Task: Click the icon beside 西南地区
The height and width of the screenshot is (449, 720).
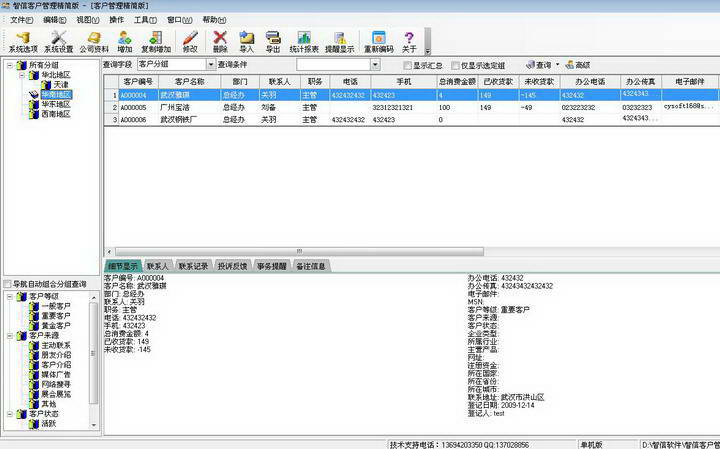Action: click(x=34, y=114)
